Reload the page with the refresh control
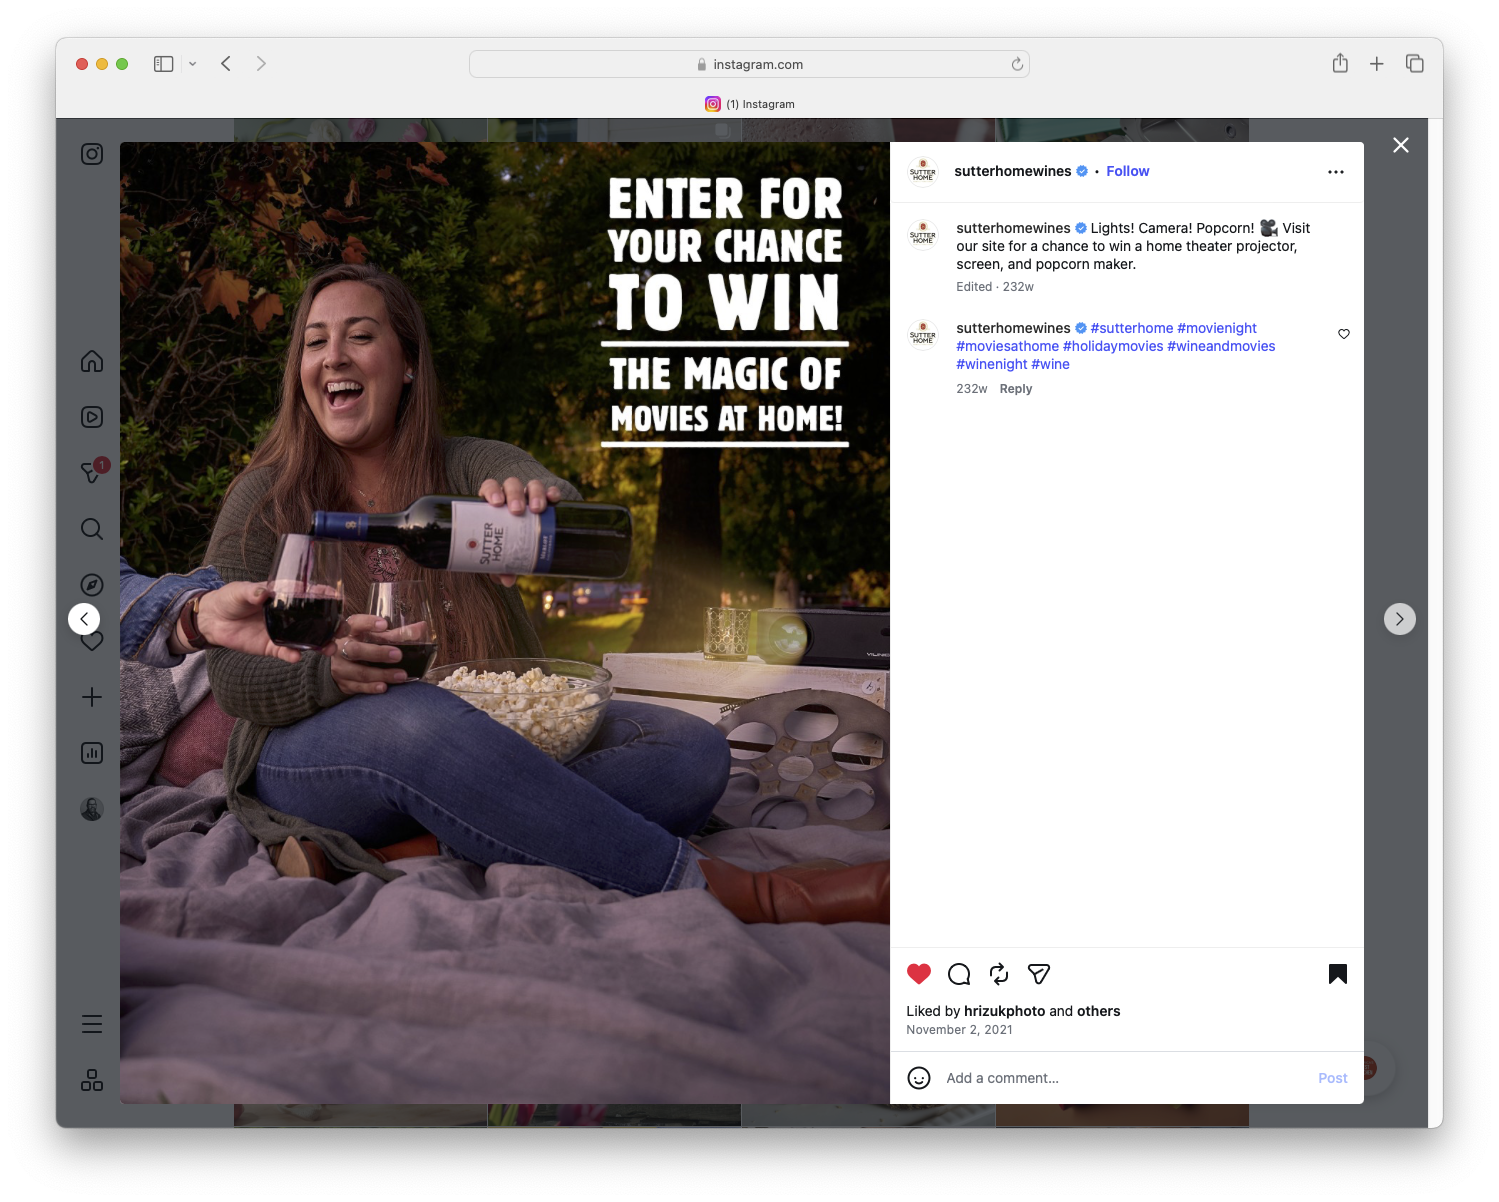The image size is (1499, 1202). (x=1017, y=63)
